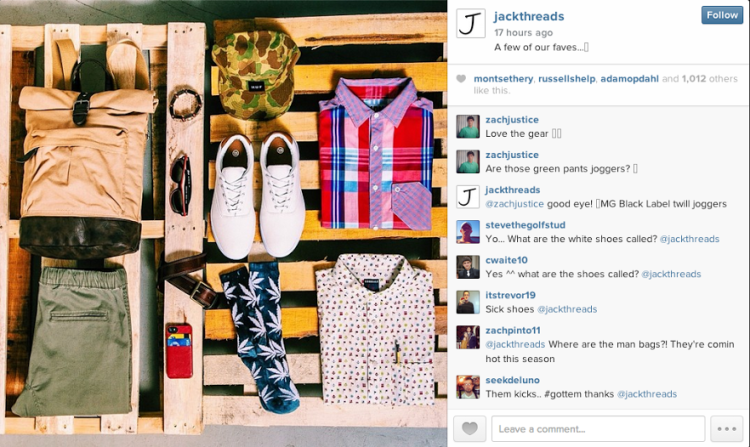Click zachjustice avatar beside 'Love the gear'
Screen dimensions: 750x447
tap(468, 127)
